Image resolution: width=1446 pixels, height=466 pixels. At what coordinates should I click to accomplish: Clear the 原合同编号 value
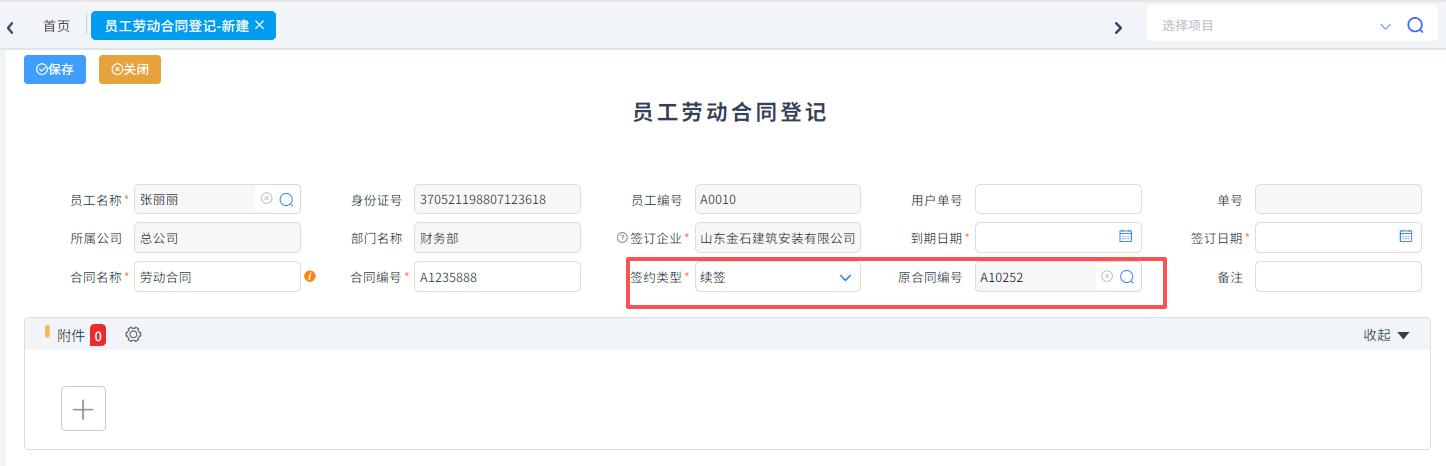coord(1107,276)
